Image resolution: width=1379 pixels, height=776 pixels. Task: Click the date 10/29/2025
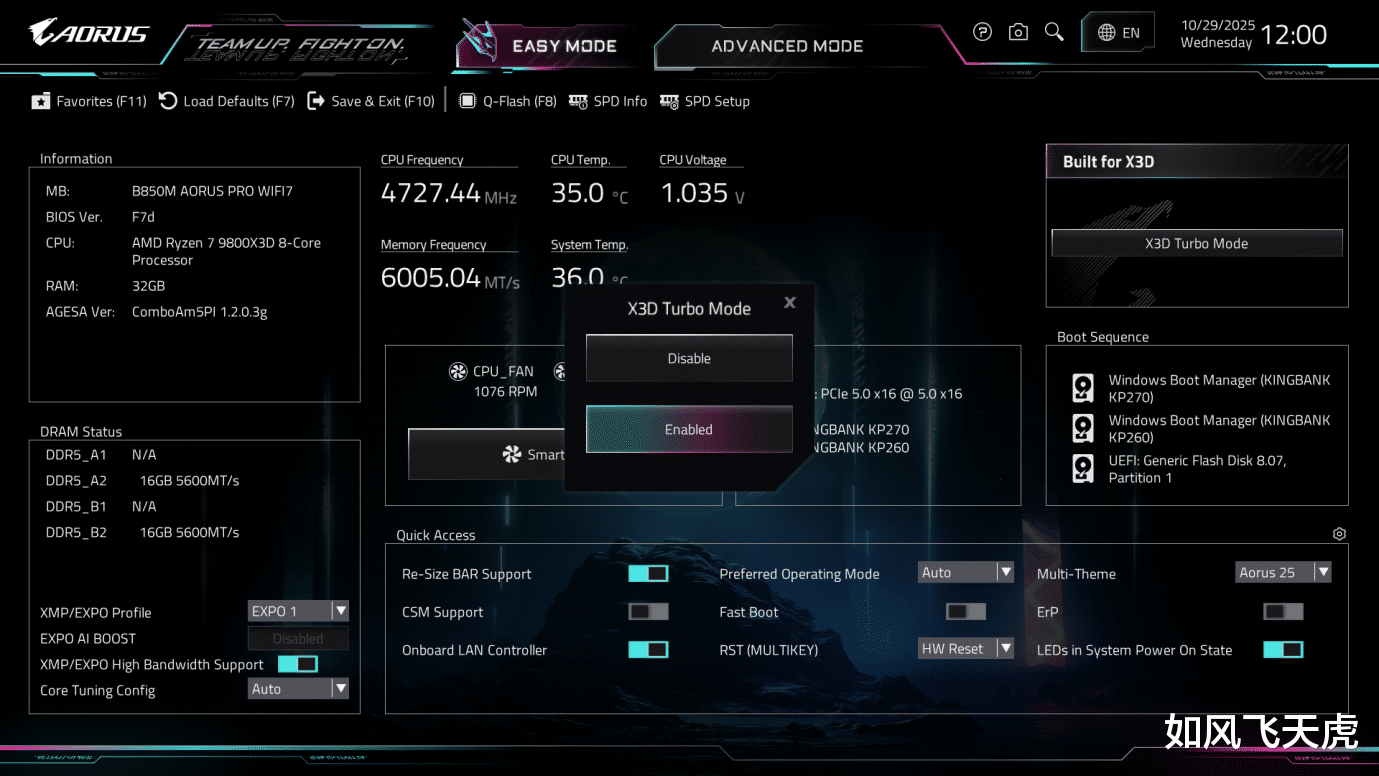[1217, 25]
